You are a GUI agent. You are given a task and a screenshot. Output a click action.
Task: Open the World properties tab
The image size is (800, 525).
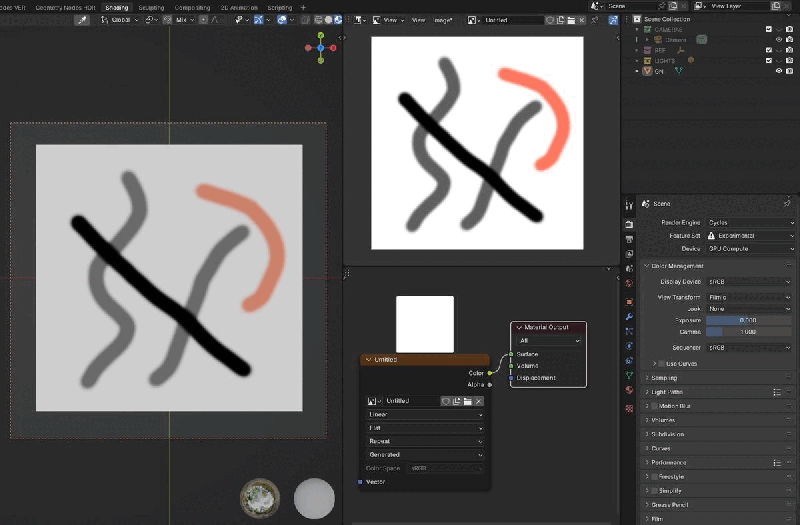[629, 283]
